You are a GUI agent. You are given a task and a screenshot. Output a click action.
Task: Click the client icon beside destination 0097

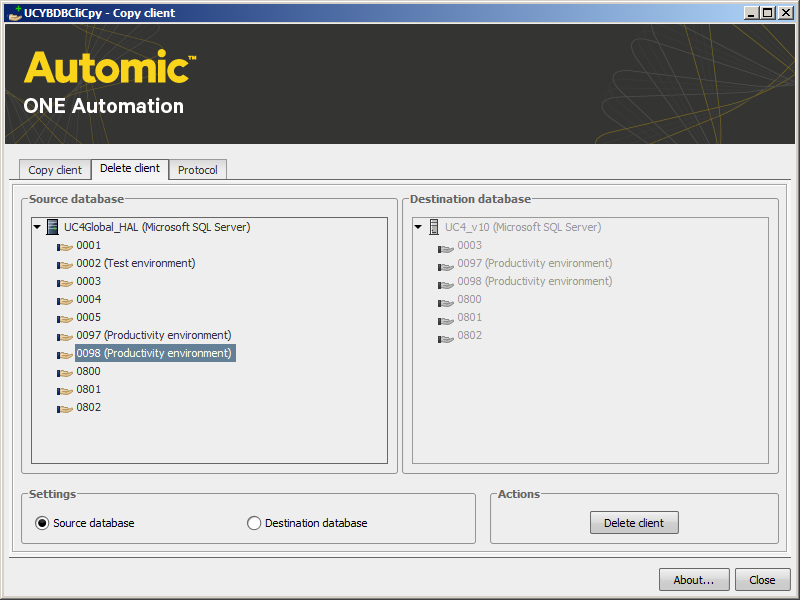pyautogui.click(x=446, y=266)
